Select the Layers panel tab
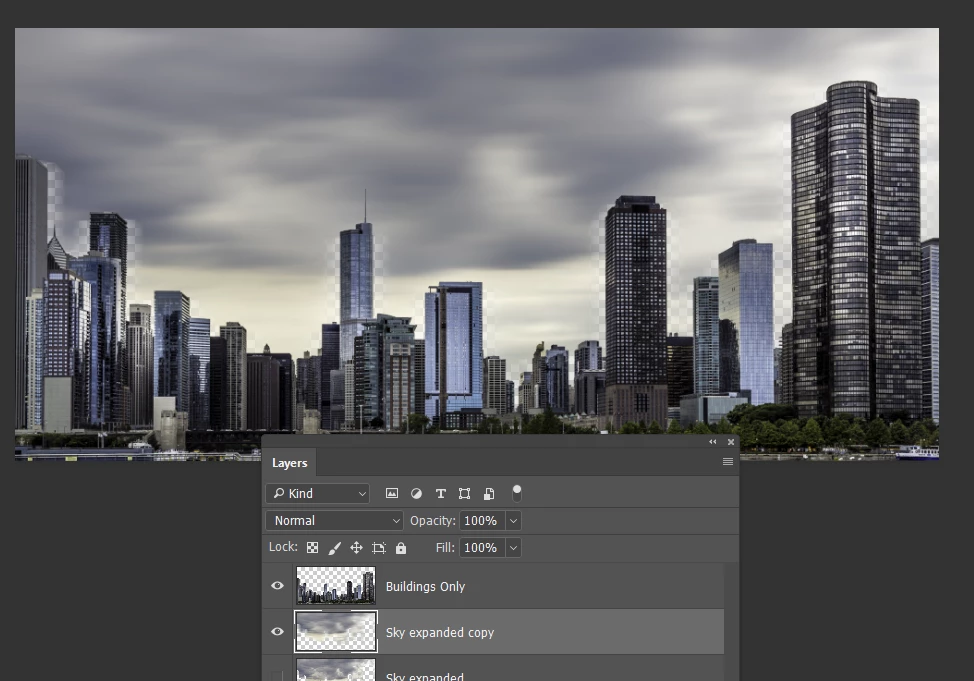Viewport: 974px width, 681px height. [x=289, y=463]
